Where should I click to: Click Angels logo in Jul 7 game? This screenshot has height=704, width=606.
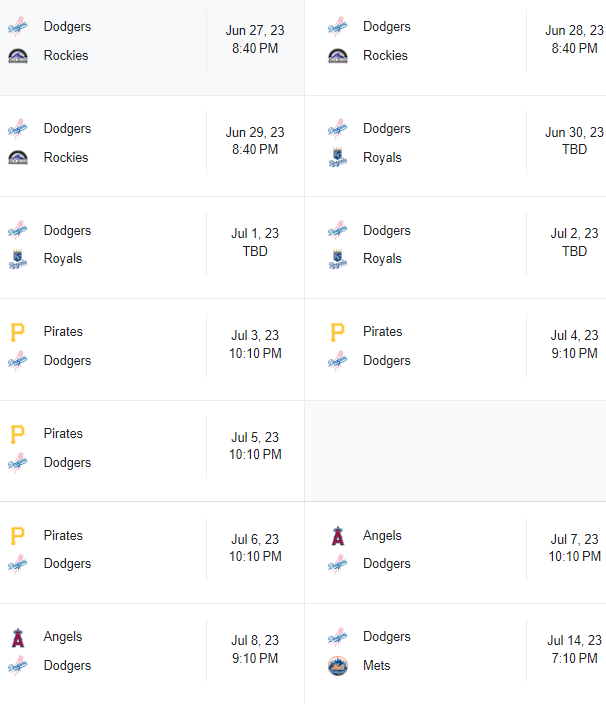point(338,536)
